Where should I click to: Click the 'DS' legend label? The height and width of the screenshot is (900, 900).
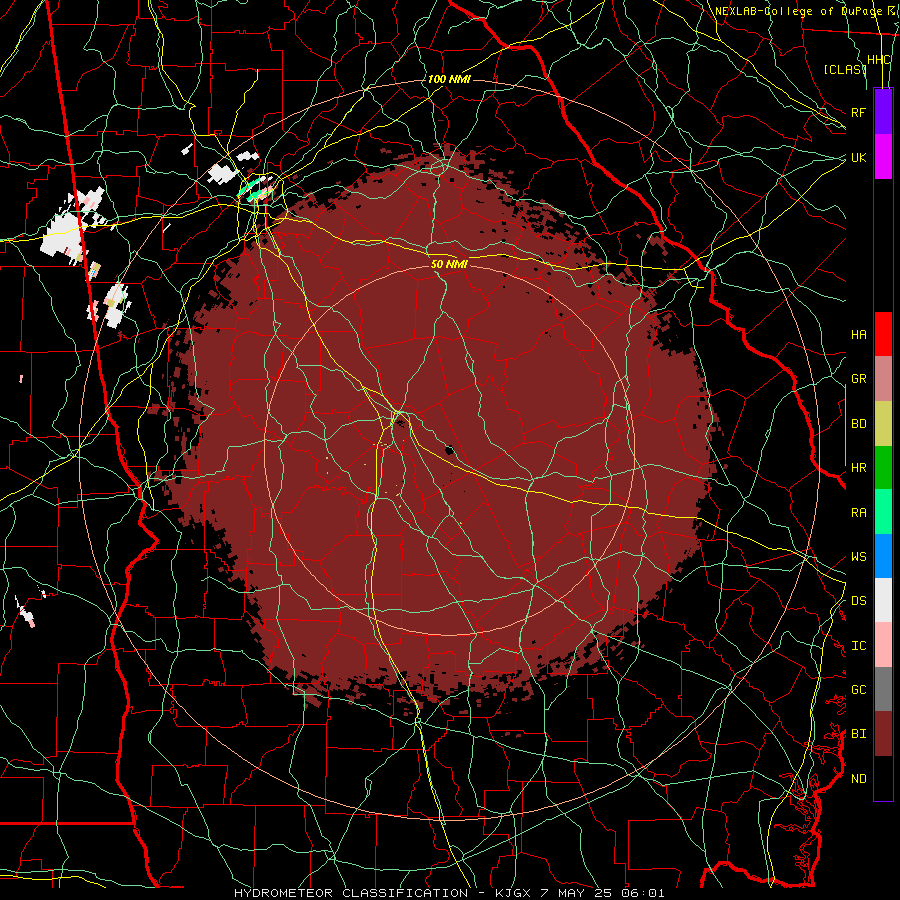858,601
